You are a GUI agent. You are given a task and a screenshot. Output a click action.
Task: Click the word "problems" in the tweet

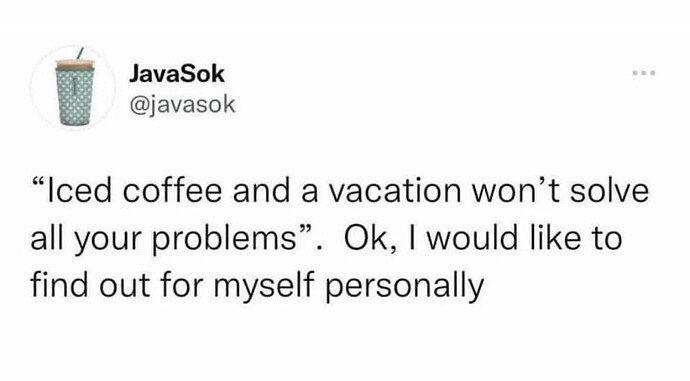click(x=224, y=240)
